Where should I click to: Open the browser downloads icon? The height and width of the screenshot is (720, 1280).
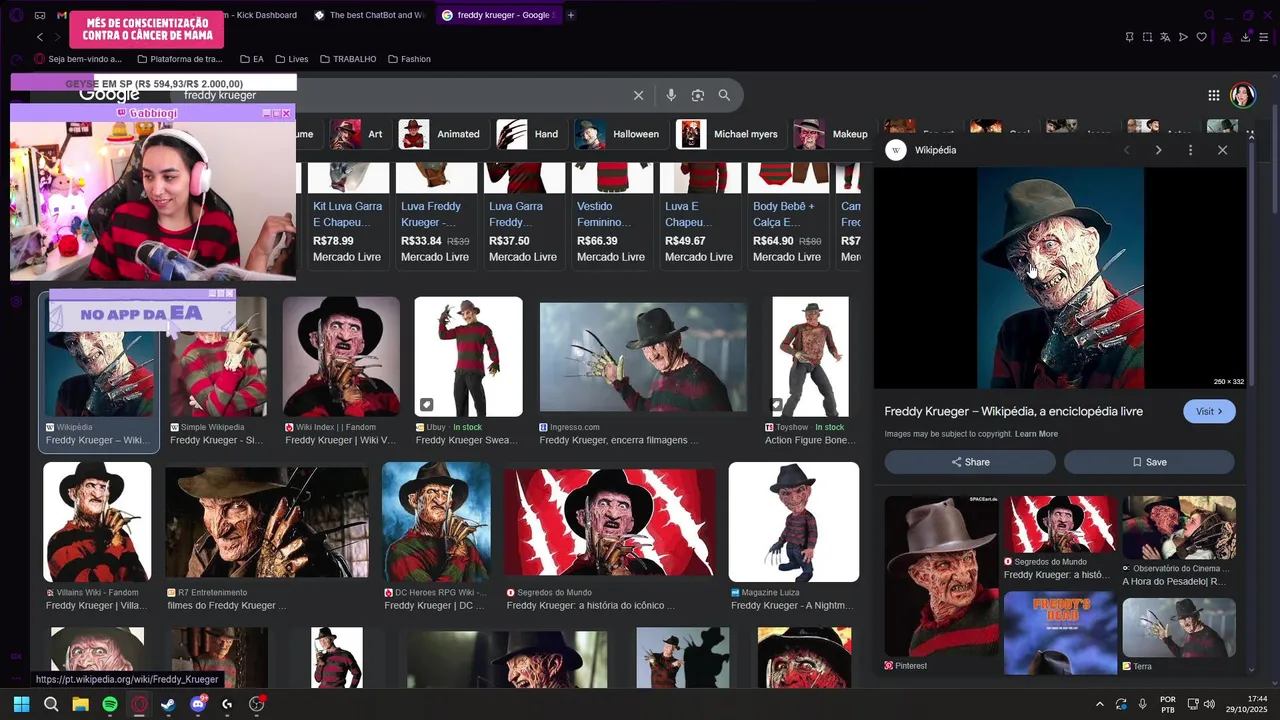1246,37
